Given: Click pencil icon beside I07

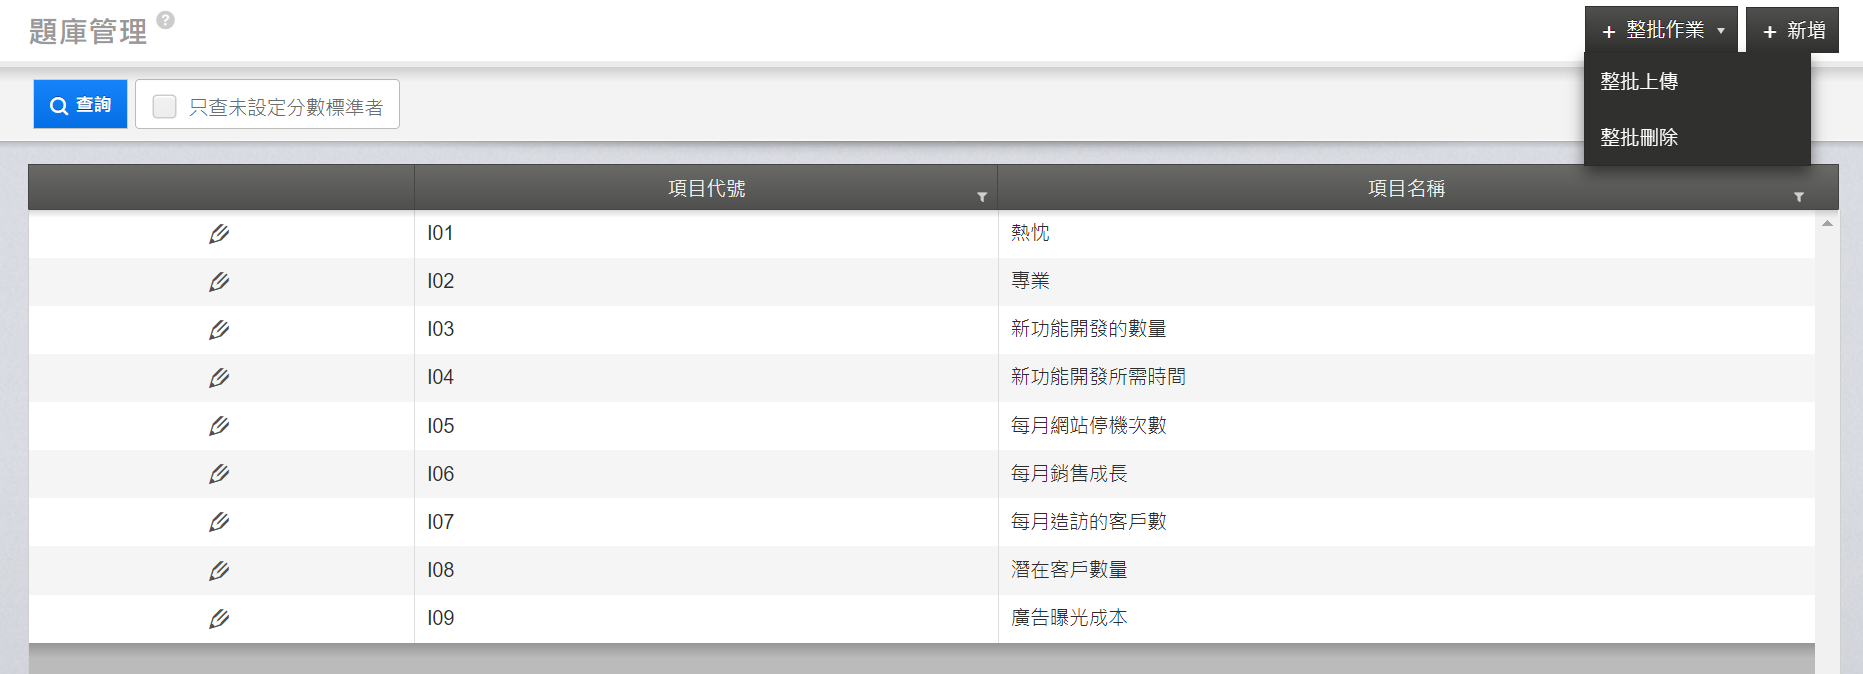Looking at the screenshot, I should 219,522.
